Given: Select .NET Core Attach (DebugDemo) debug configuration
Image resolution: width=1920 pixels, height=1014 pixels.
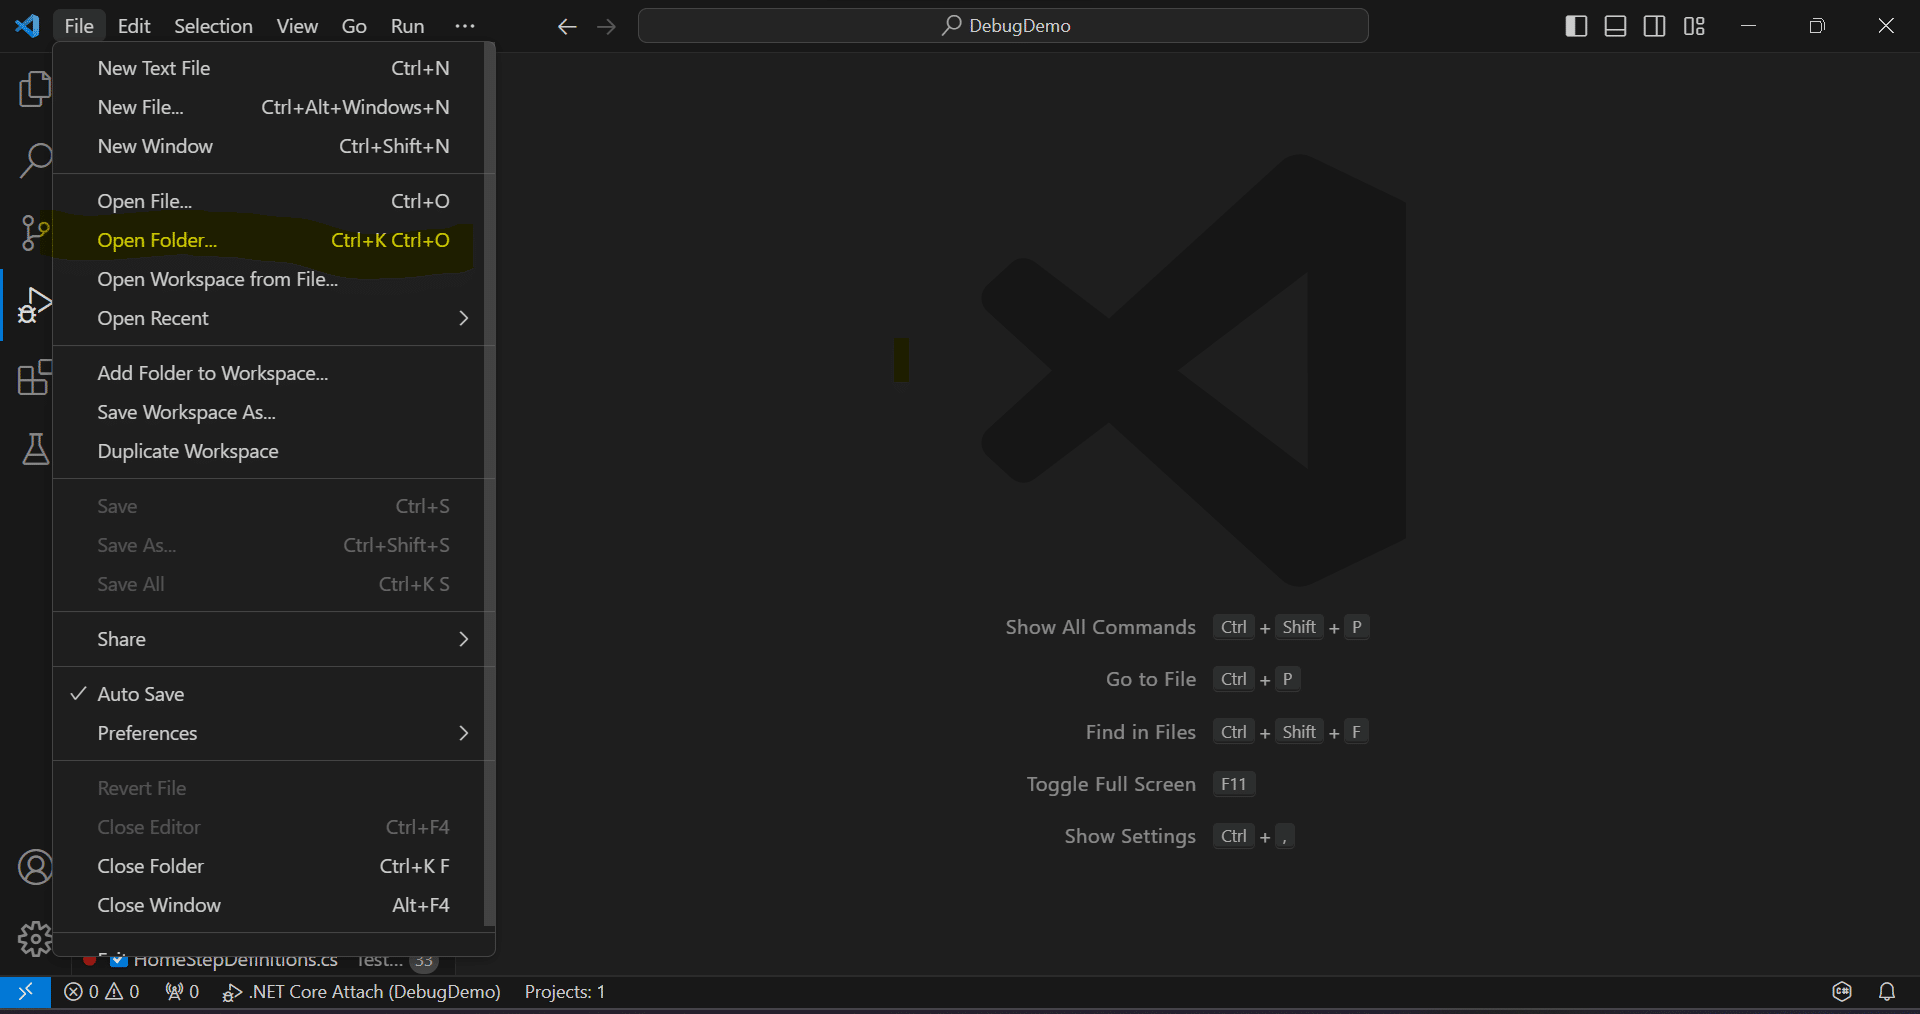Looking at the screenshot, I should pos(361,991).
